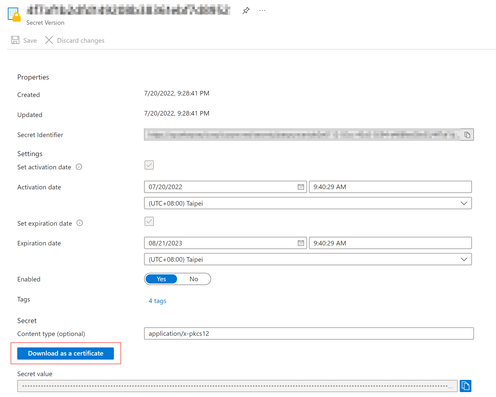The image size is (496, 397).
Task: Click Download as a certificate button
Action: (66, 353)
